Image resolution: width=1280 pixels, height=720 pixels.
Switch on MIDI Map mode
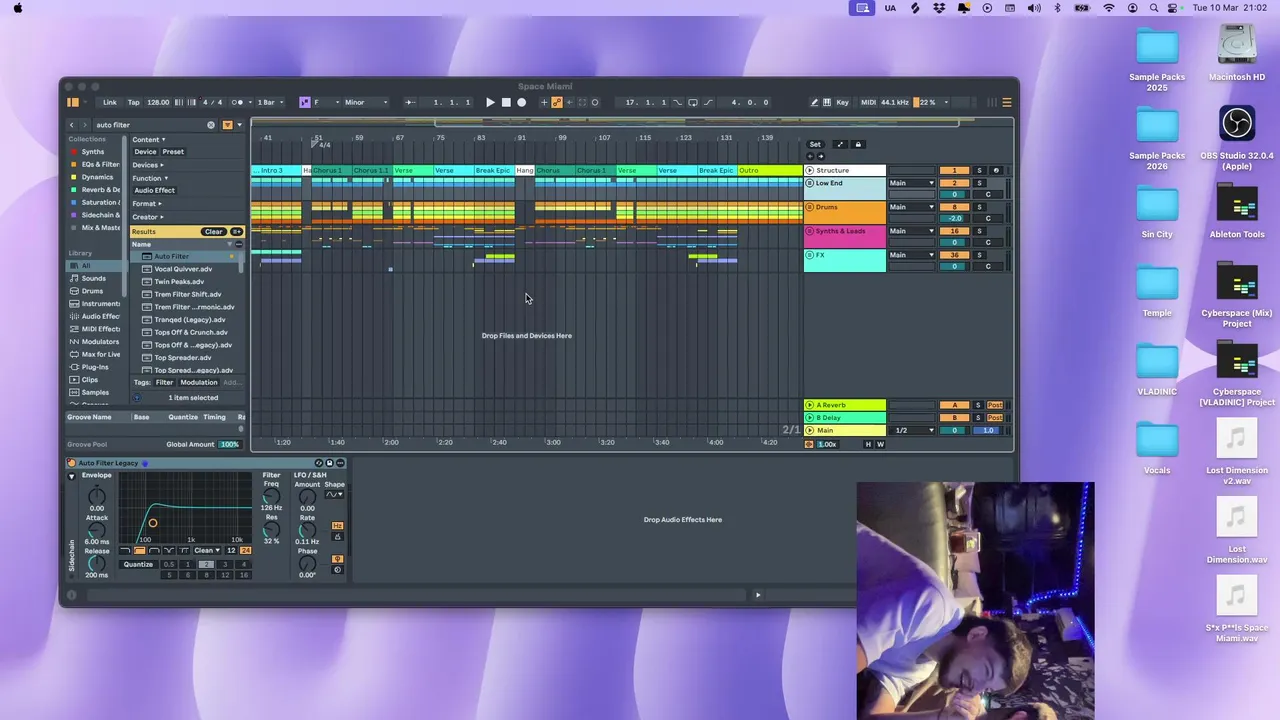868,102
